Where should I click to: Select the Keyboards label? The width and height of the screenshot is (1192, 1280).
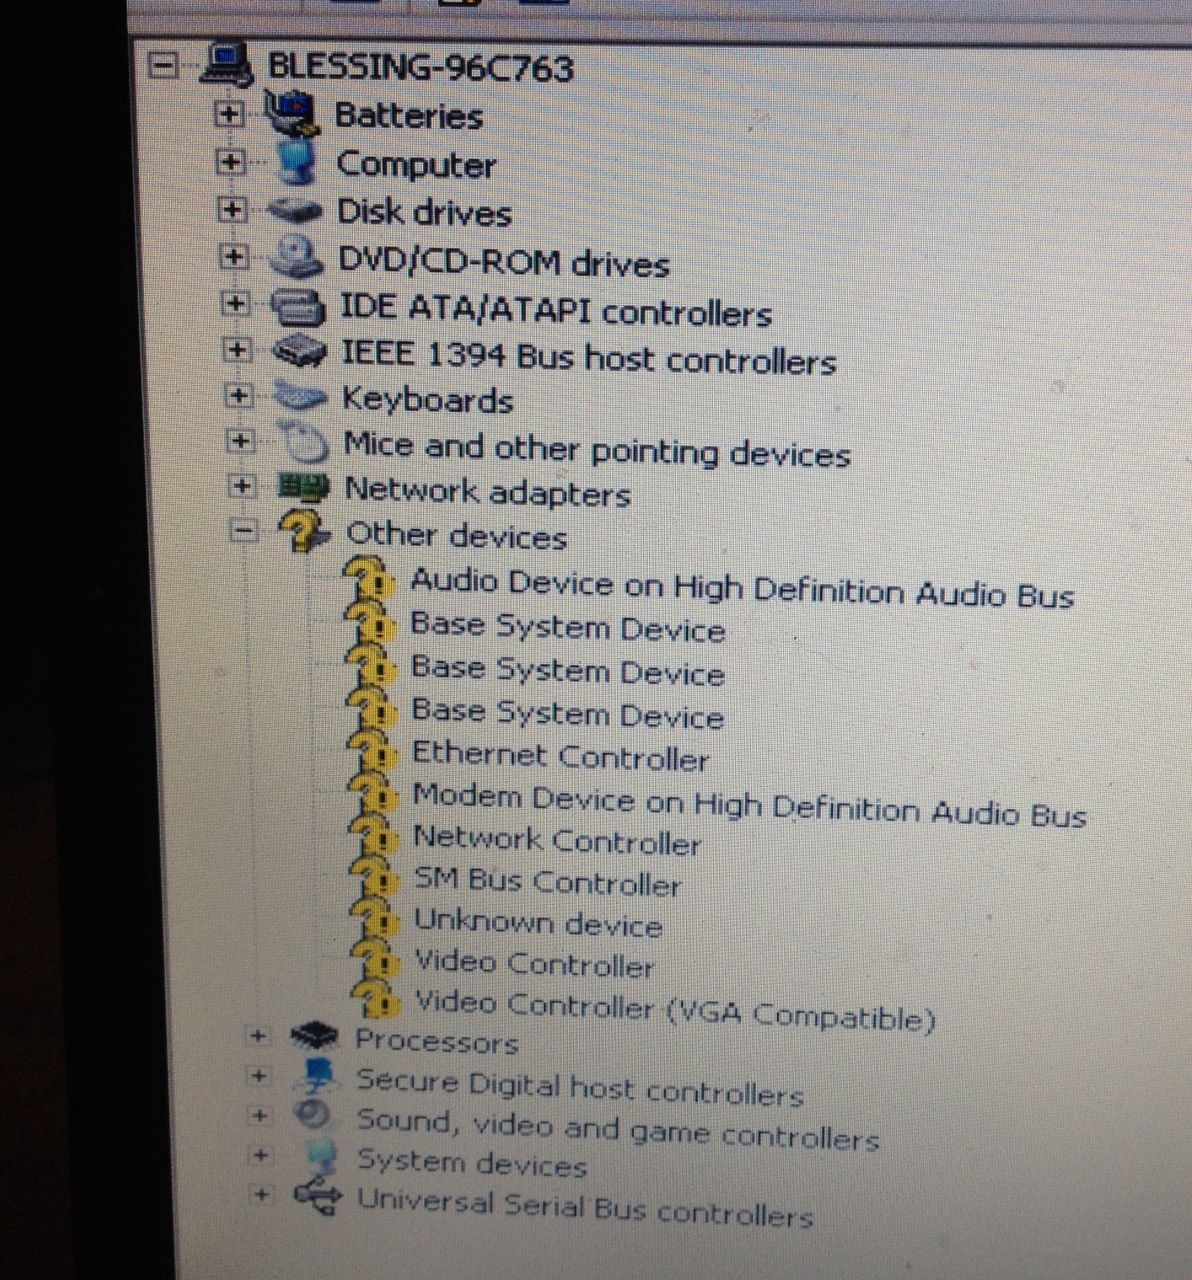coord(428,399)
